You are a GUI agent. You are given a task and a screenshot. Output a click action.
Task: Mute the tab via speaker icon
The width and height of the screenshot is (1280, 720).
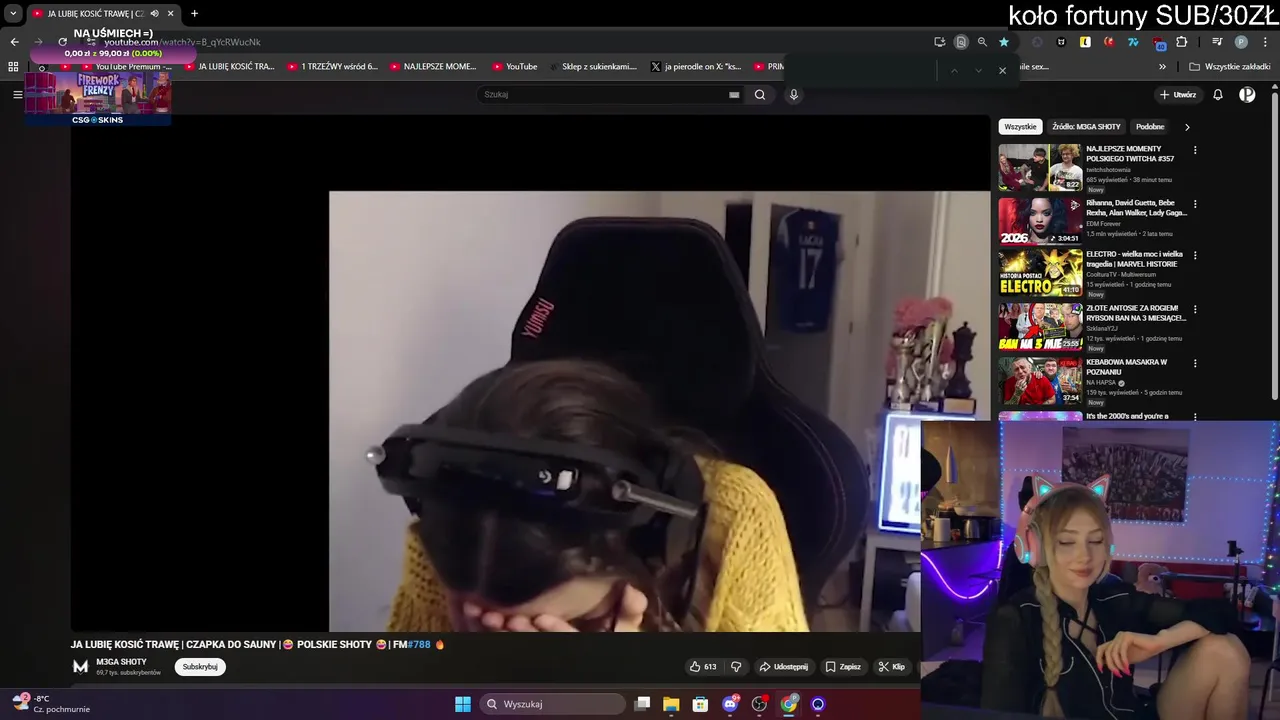point(154,13)
